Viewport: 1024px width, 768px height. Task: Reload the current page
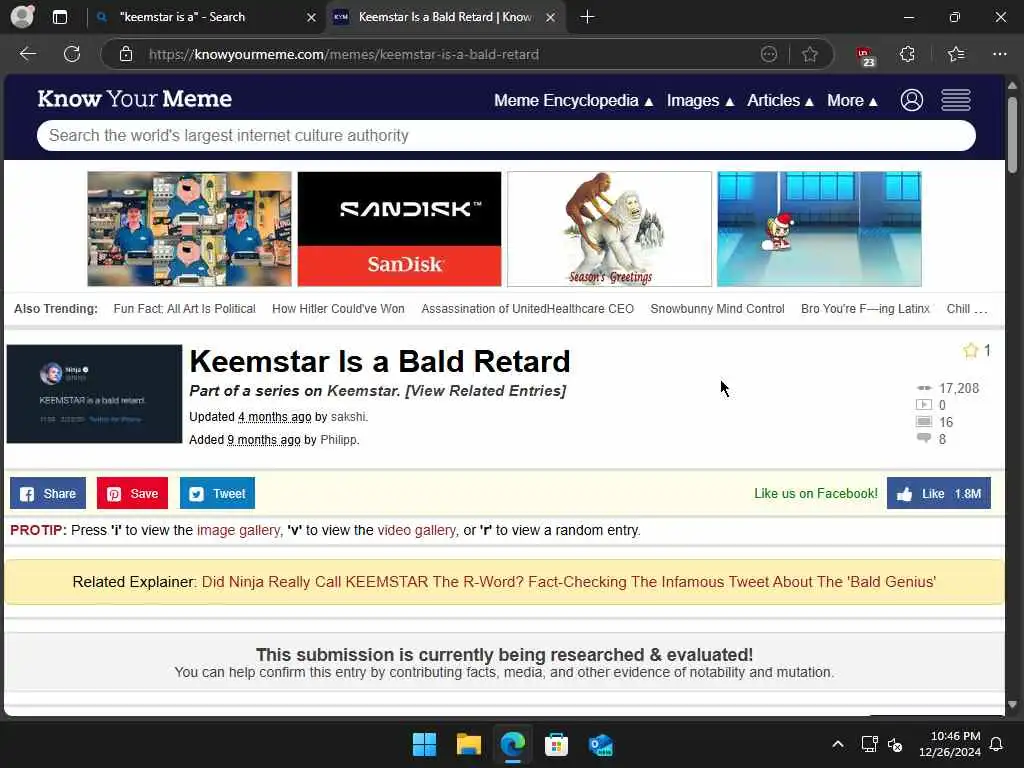click(x=72, y=54)
